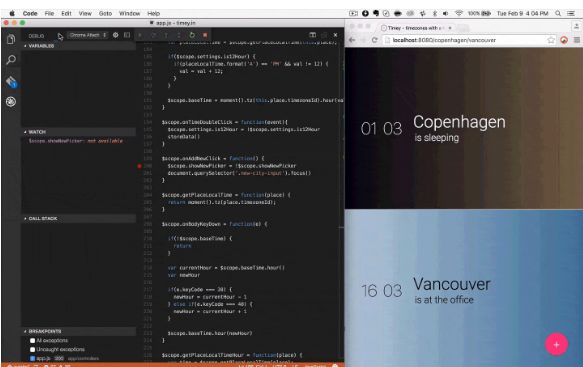This screenshot has height=367, width=583.
Task: Reload the page in the browser
Action: pos(374,40)
